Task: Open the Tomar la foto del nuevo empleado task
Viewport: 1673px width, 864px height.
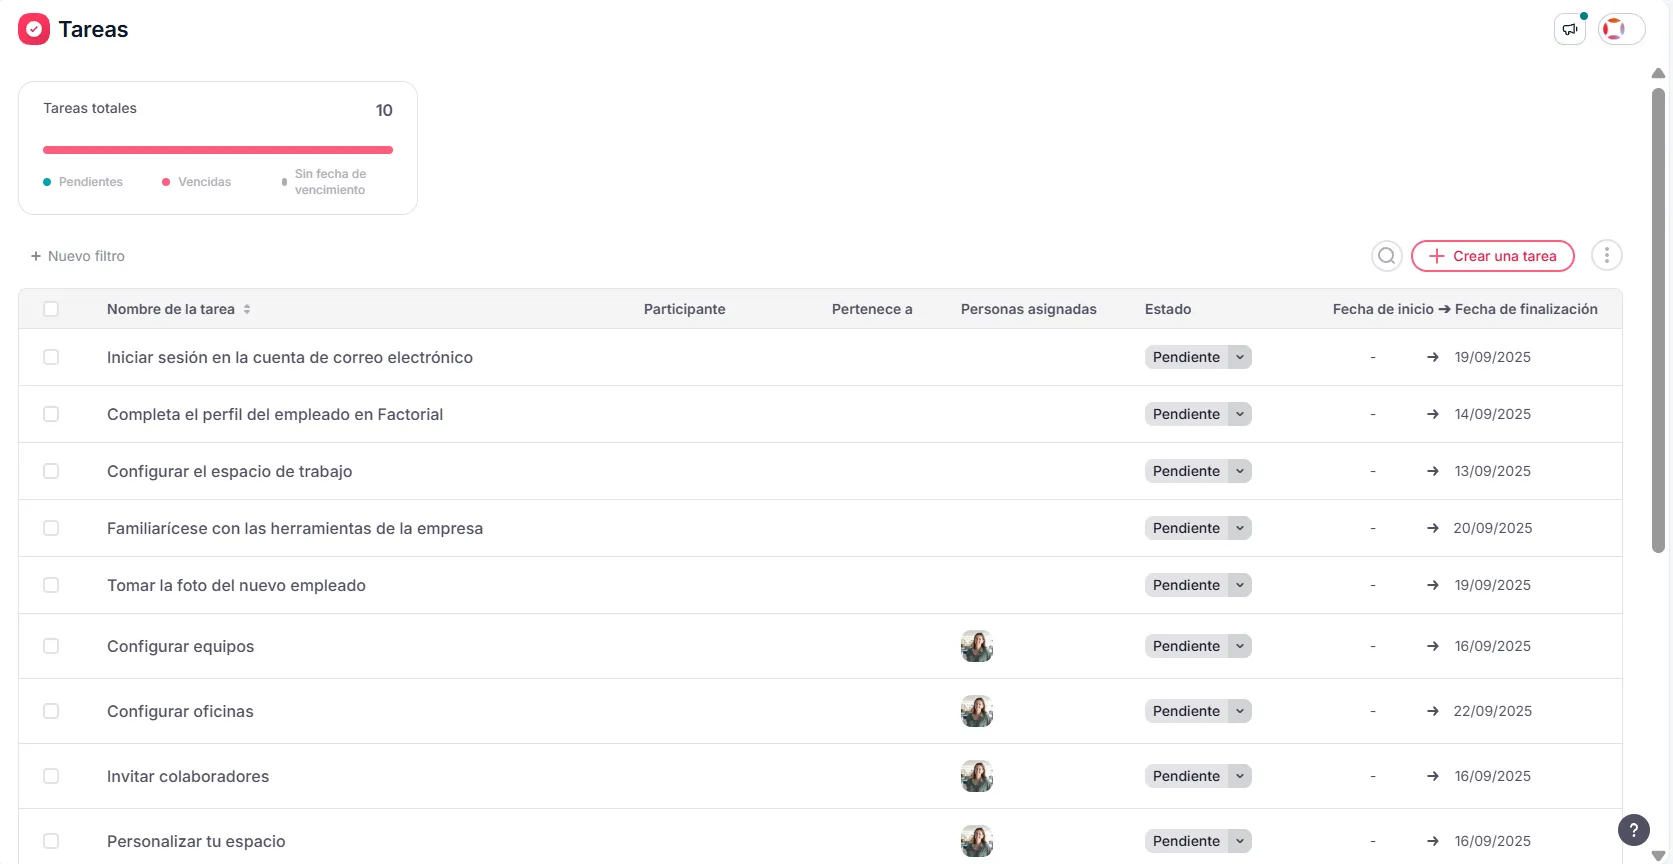Action: tap(236, 585)
